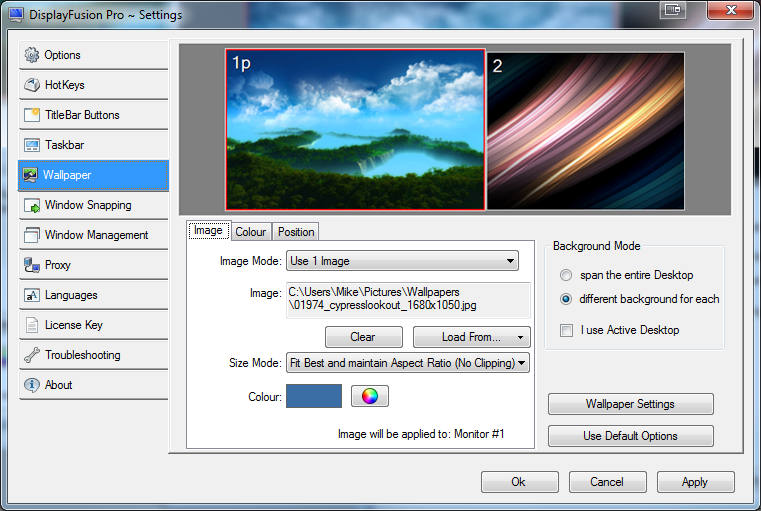Click the Clear button
Image resolution: width=761 pixels, height=511 pixels.
(364, 337)
